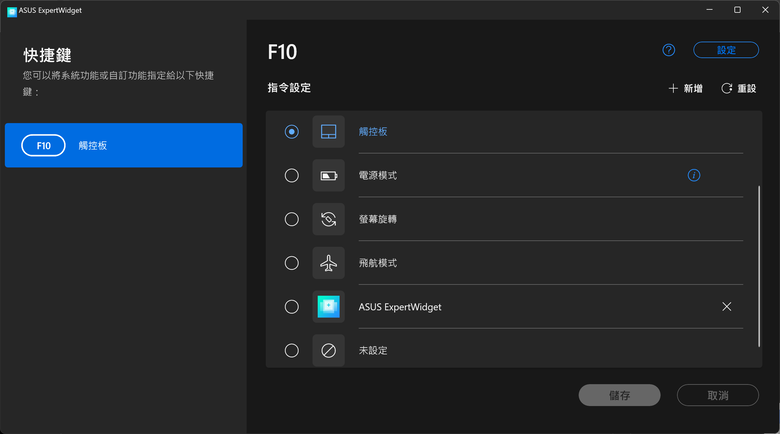Screen dimensions: 780x434
Task: Click the screen rotation icon
Action: pyautogui.click(x=328, y=219)
